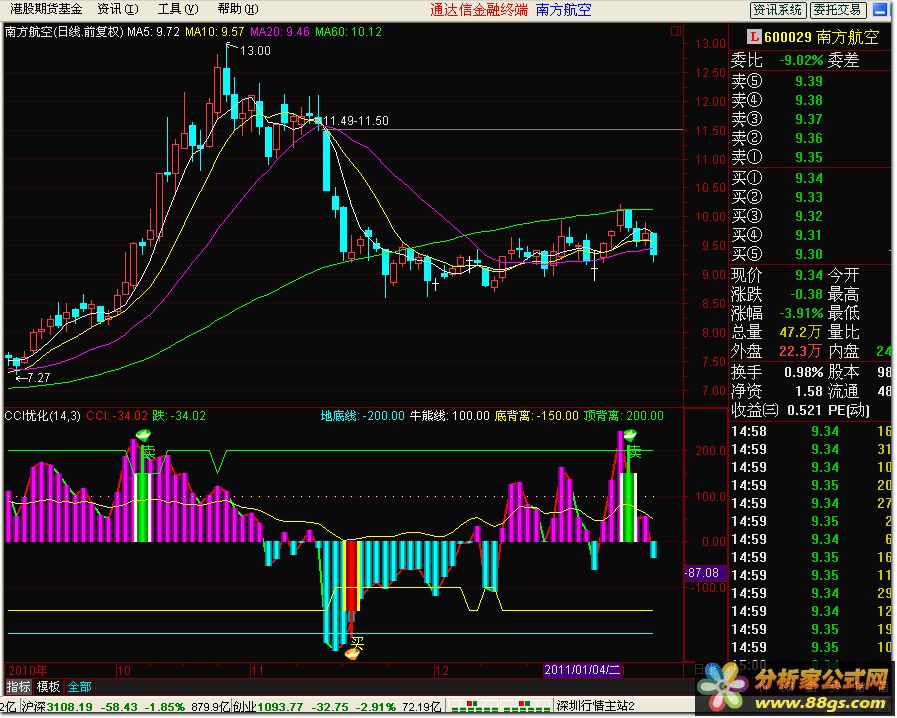
Task: Open the 资讯(I) menu
Action: (x=118, y=9)
